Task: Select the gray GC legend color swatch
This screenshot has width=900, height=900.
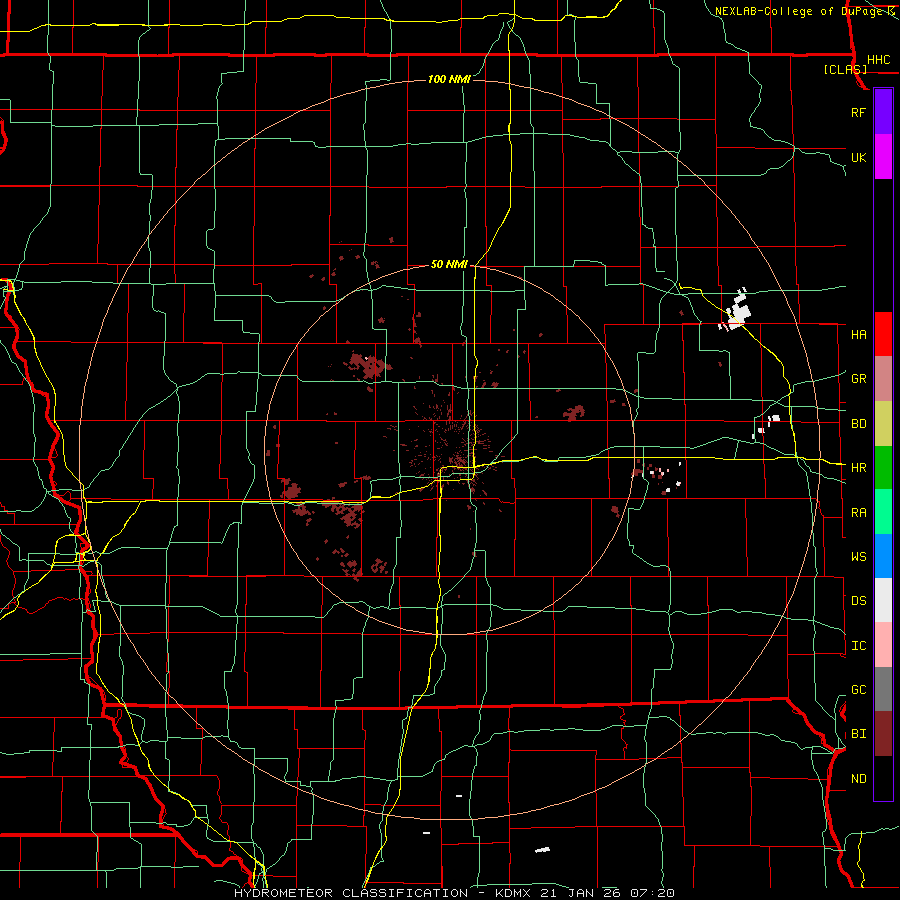Action: tap(883, 689)
